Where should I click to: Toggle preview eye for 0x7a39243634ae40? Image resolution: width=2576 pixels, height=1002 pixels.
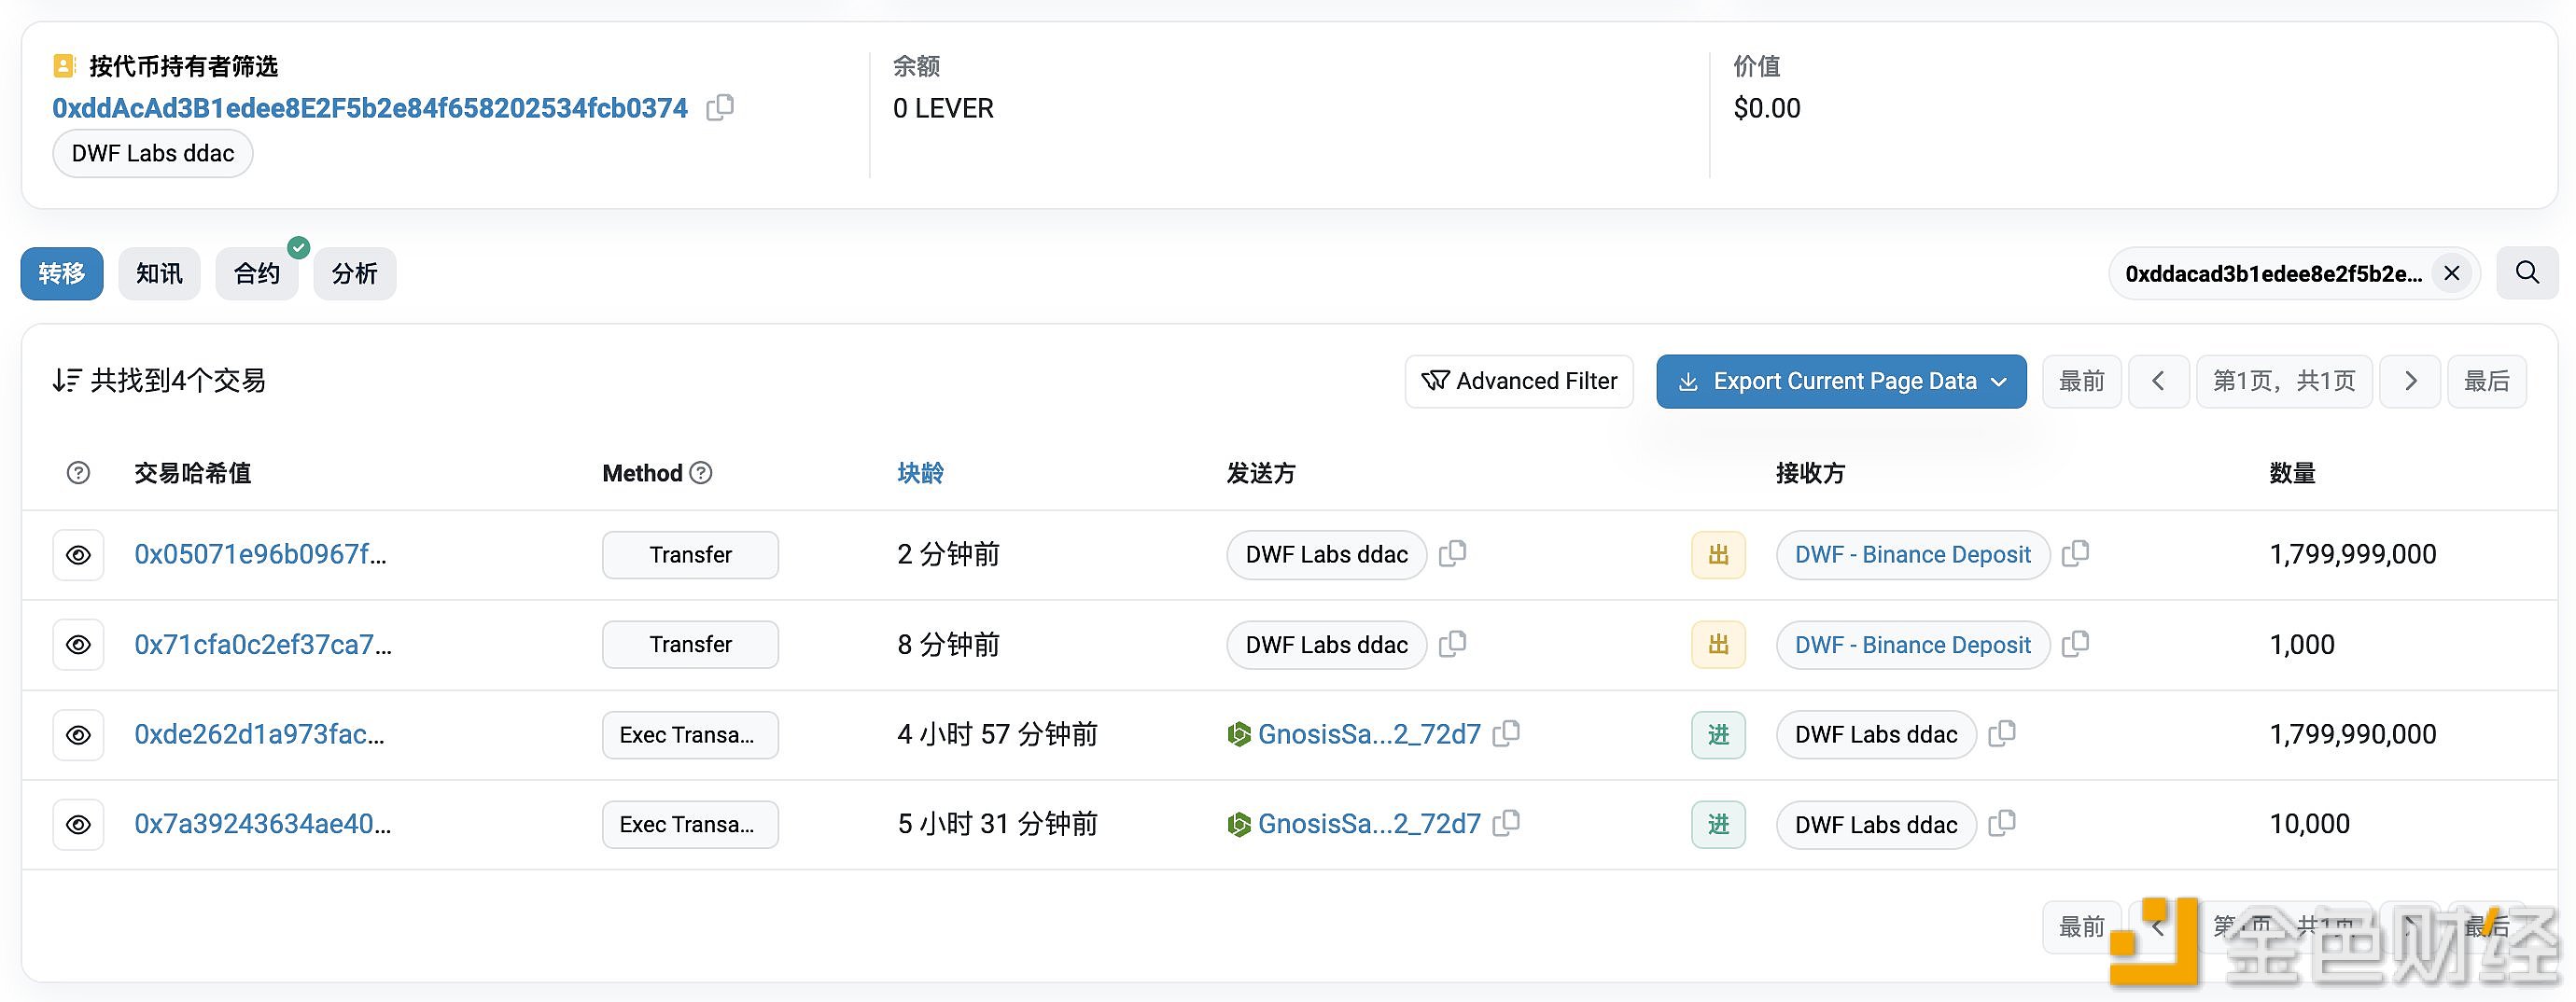pyautogui.click(x=78, y=825)
